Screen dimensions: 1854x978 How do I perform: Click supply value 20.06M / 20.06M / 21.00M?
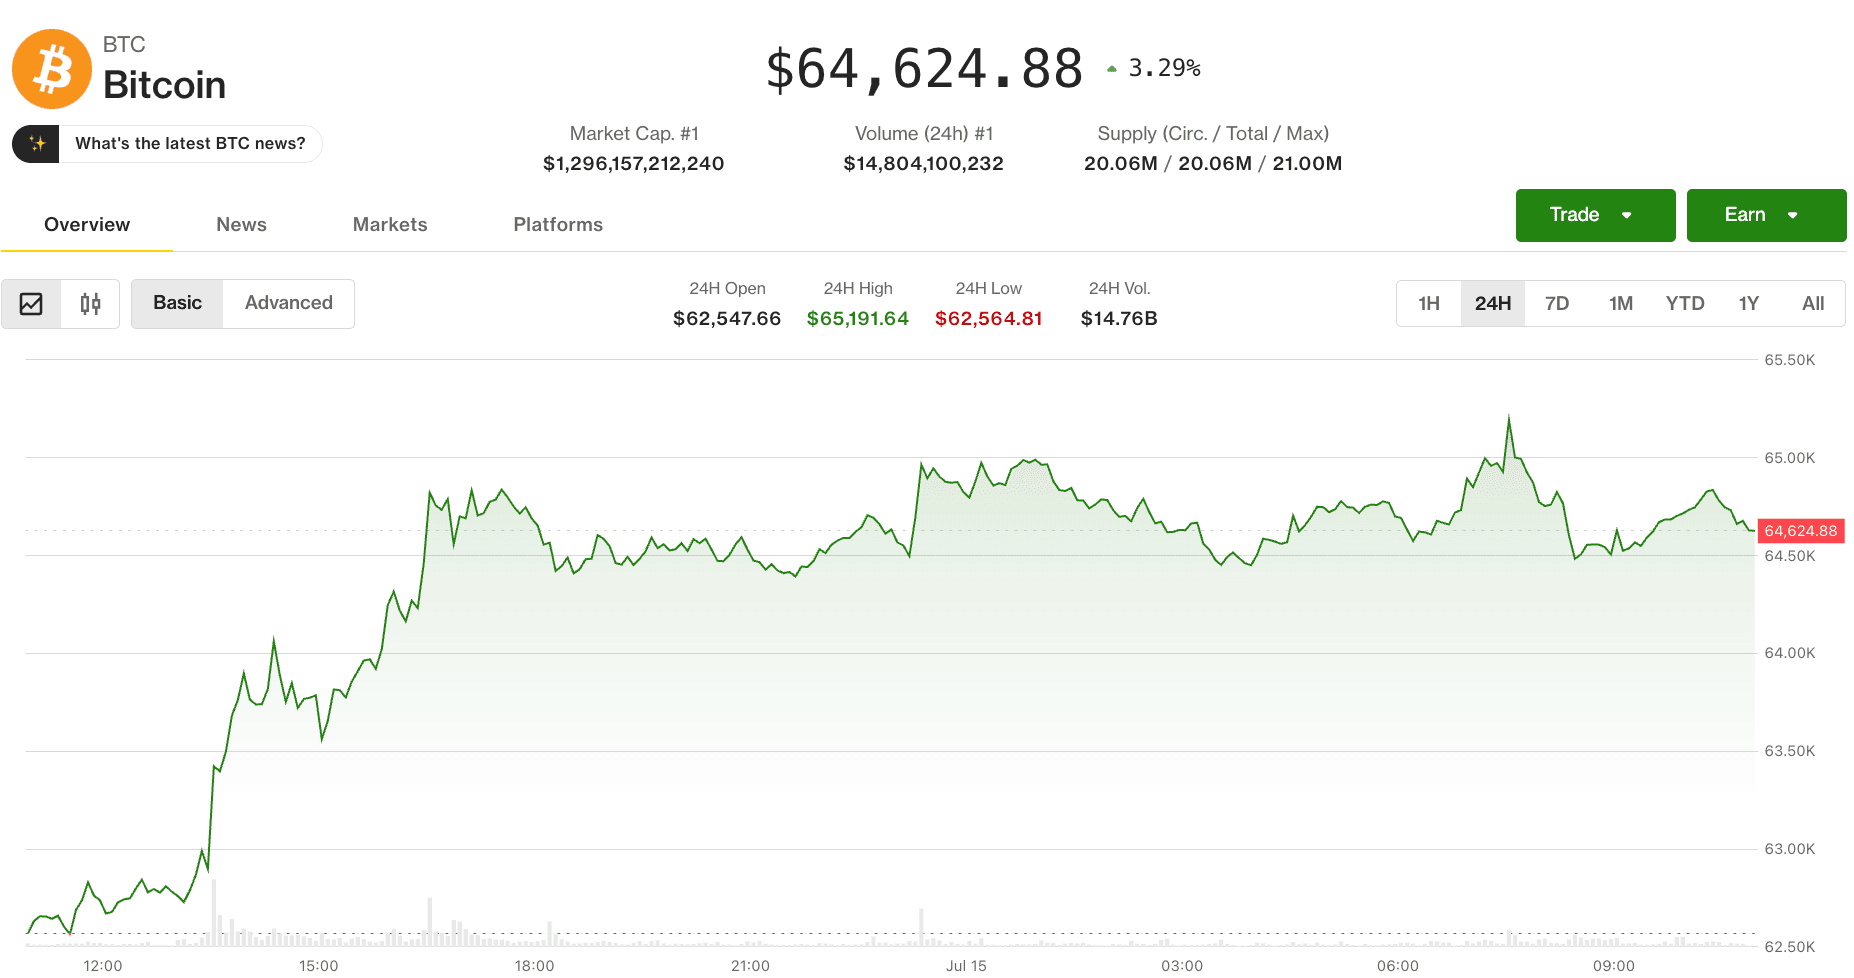pyautogui.click(x=1213, y=164)
